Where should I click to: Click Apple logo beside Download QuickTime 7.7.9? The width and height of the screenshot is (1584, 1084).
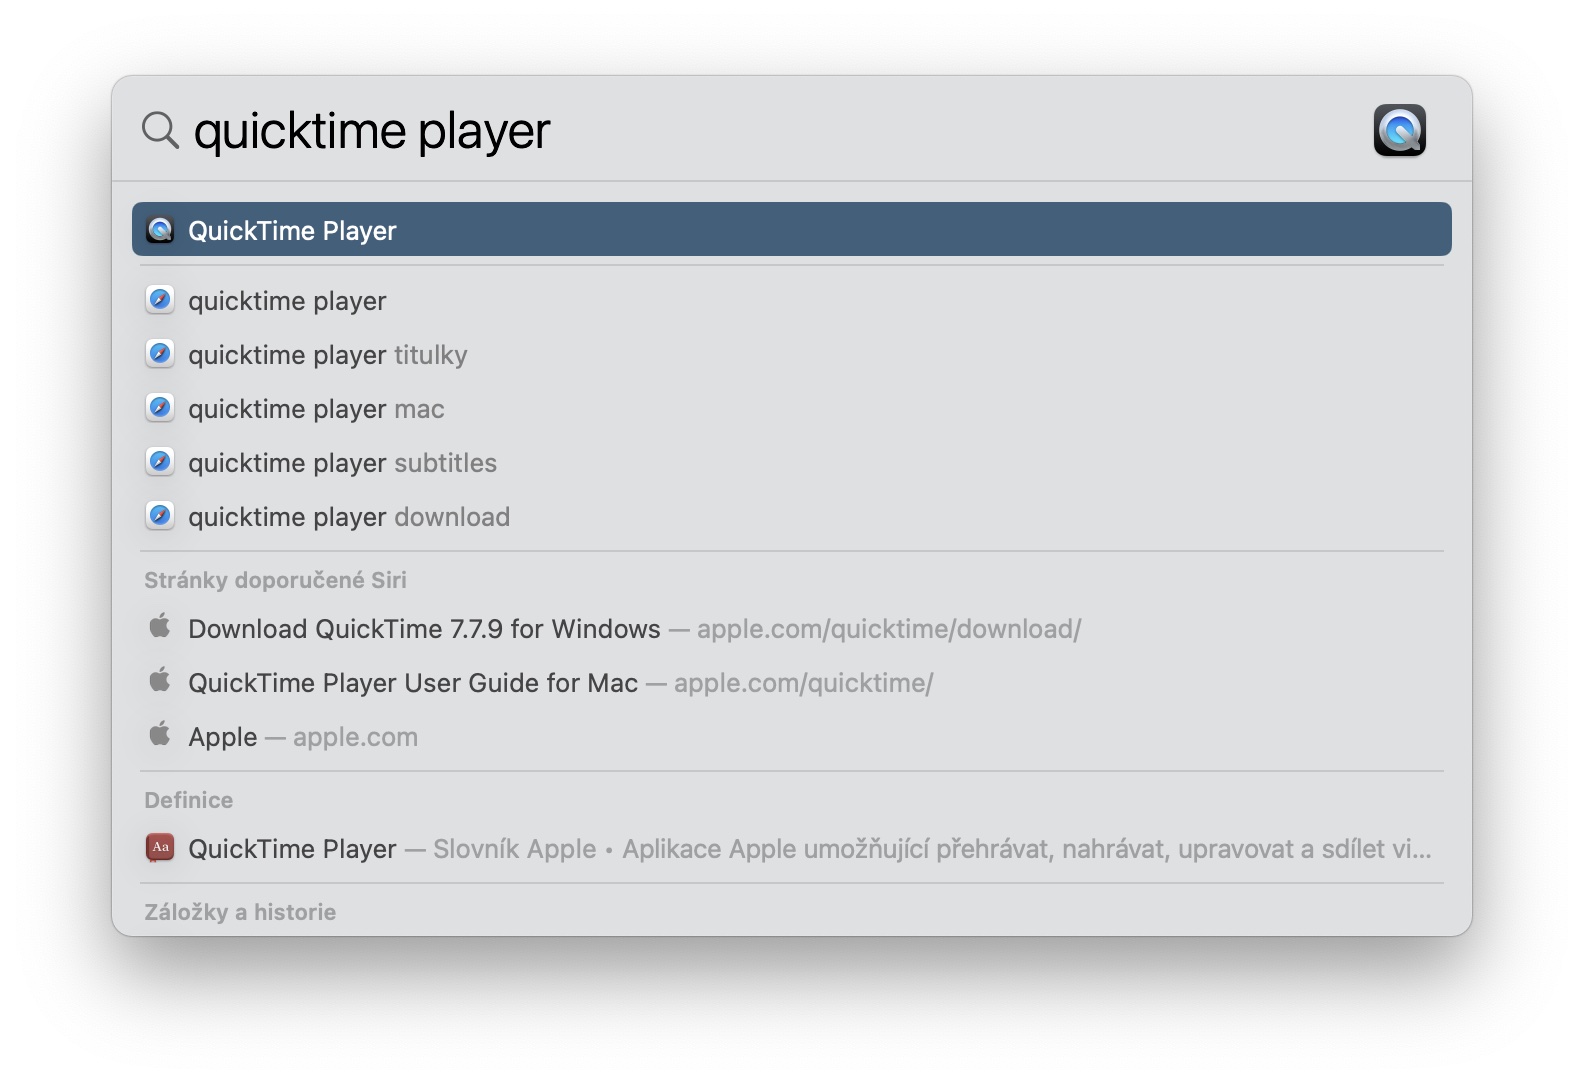(160, 627)
